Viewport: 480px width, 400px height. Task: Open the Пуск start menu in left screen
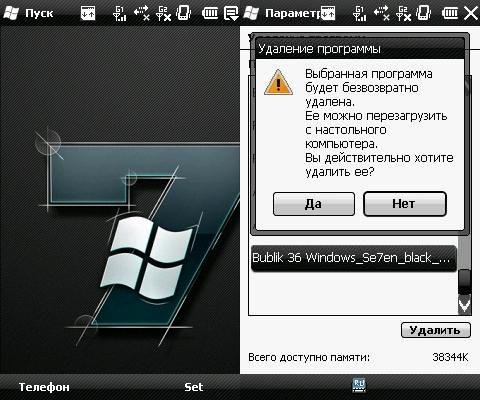(28, 13)
